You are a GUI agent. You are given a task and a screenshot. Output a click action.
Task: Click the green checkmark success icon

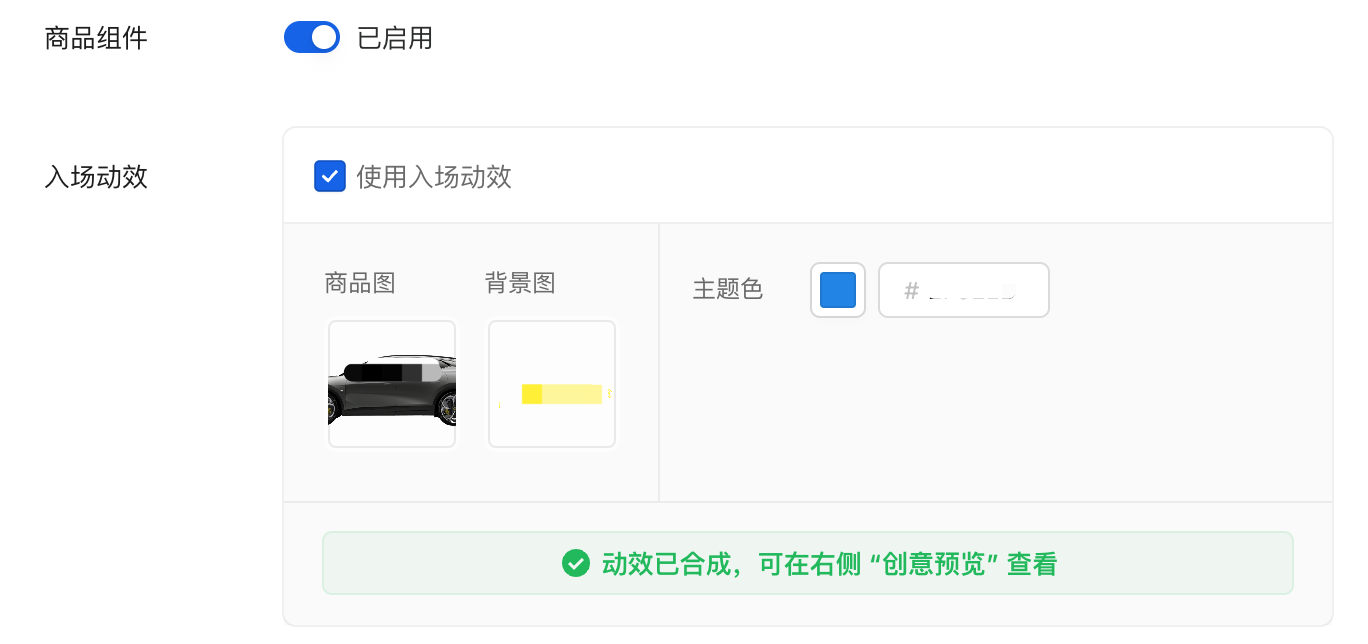point(575,564)
